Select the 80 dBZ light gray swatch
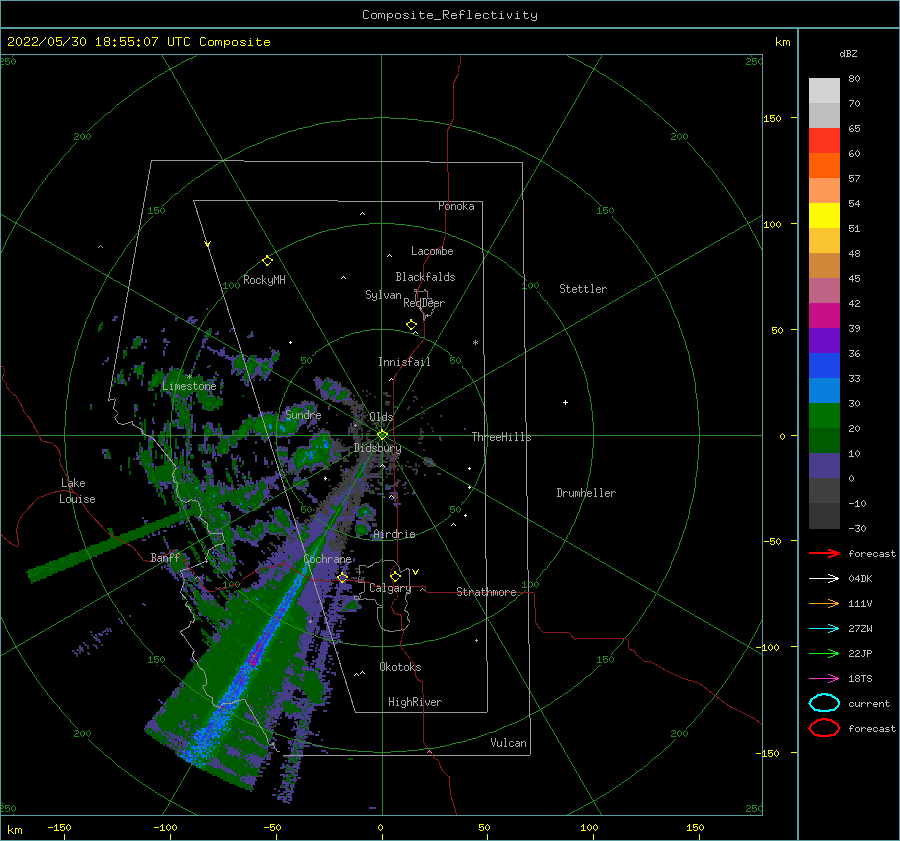Viewport: 900px width, 841px height. coord(824,91)
